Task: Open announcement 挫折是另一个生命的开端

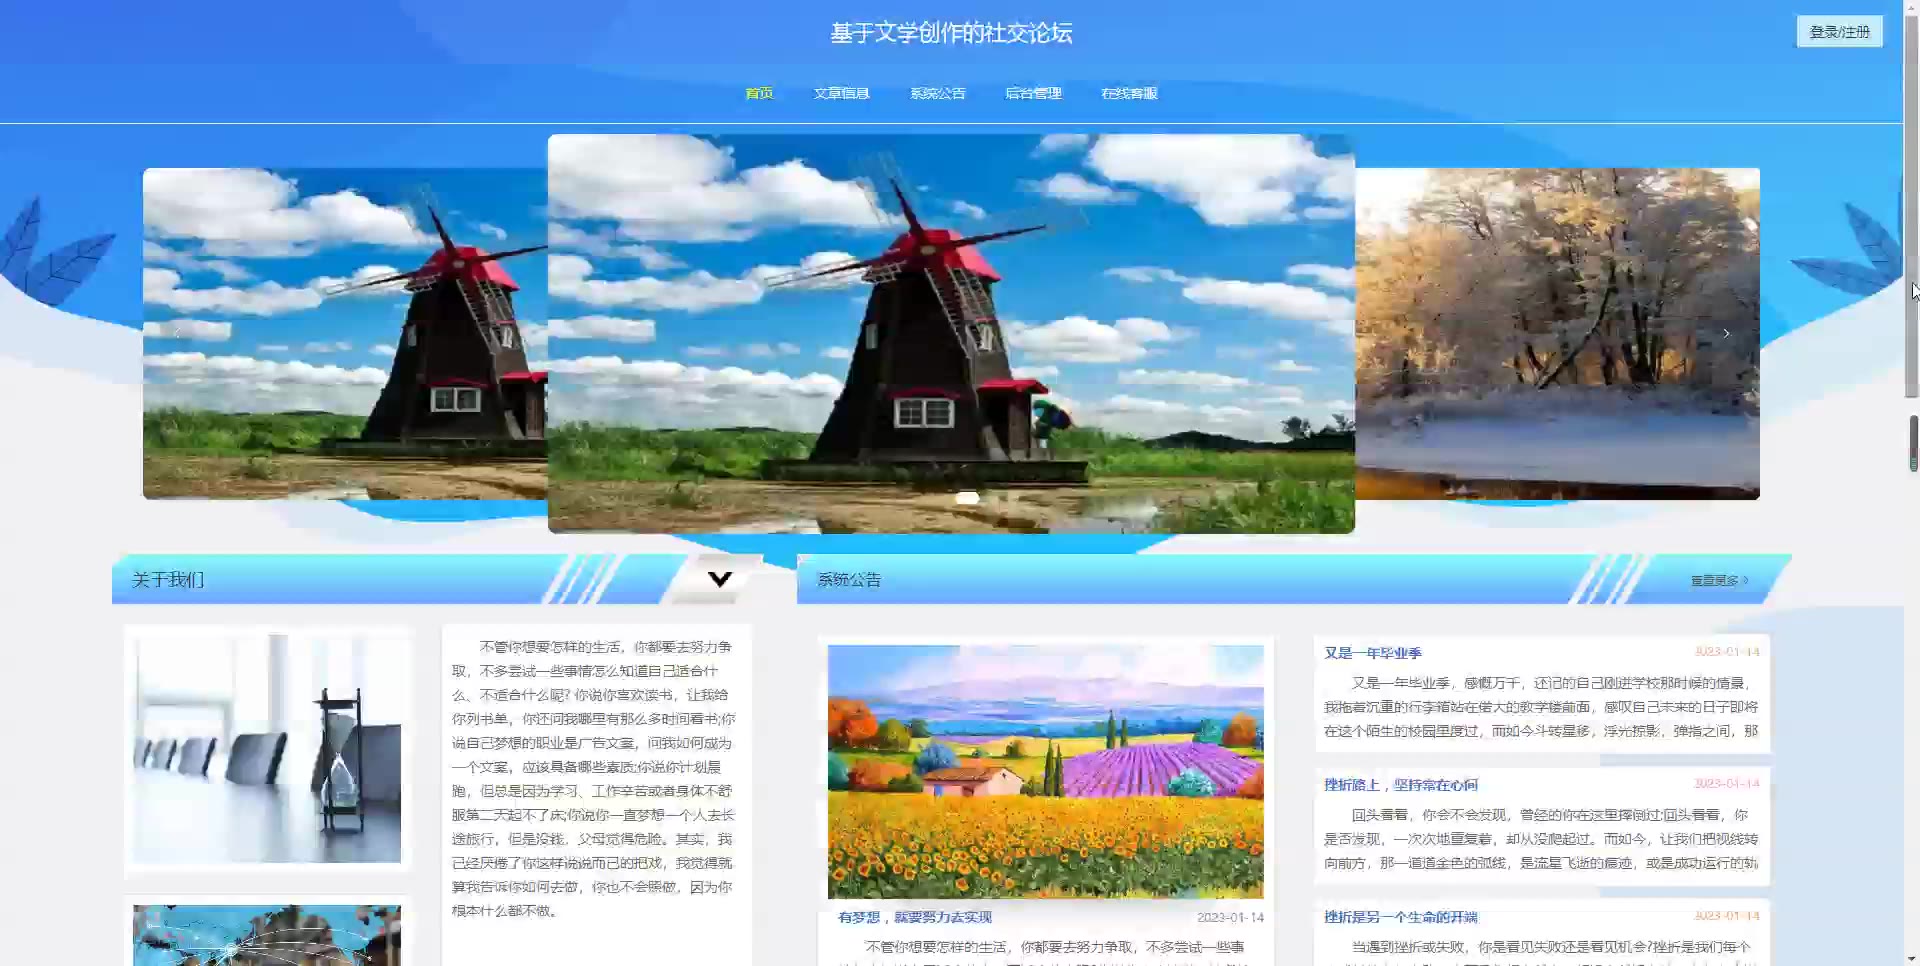Action: [x=1401, y=917]
